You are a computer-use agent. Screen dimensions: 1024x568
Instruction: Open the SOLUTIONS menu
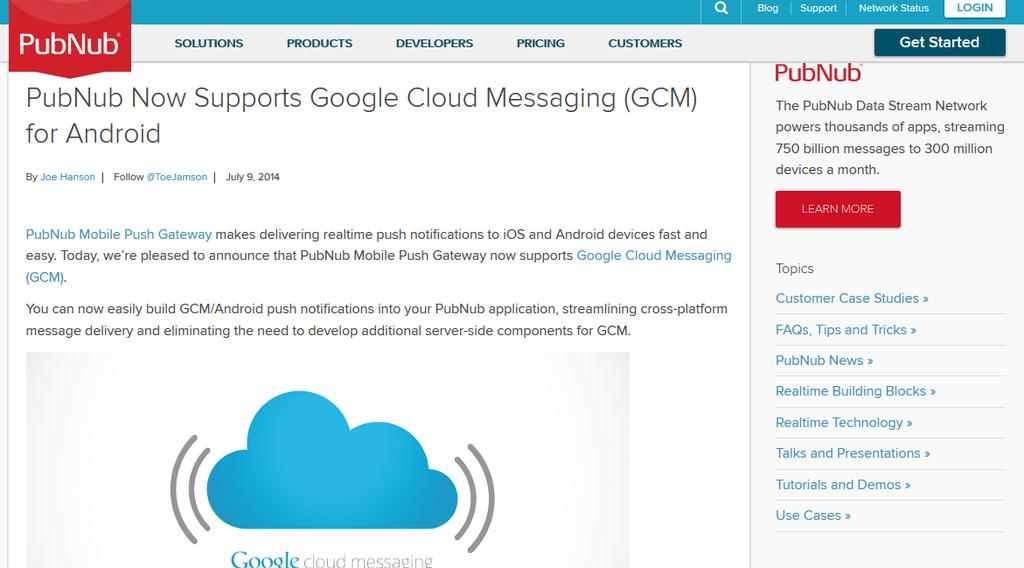pyautogui.click(x=208, y=43)
